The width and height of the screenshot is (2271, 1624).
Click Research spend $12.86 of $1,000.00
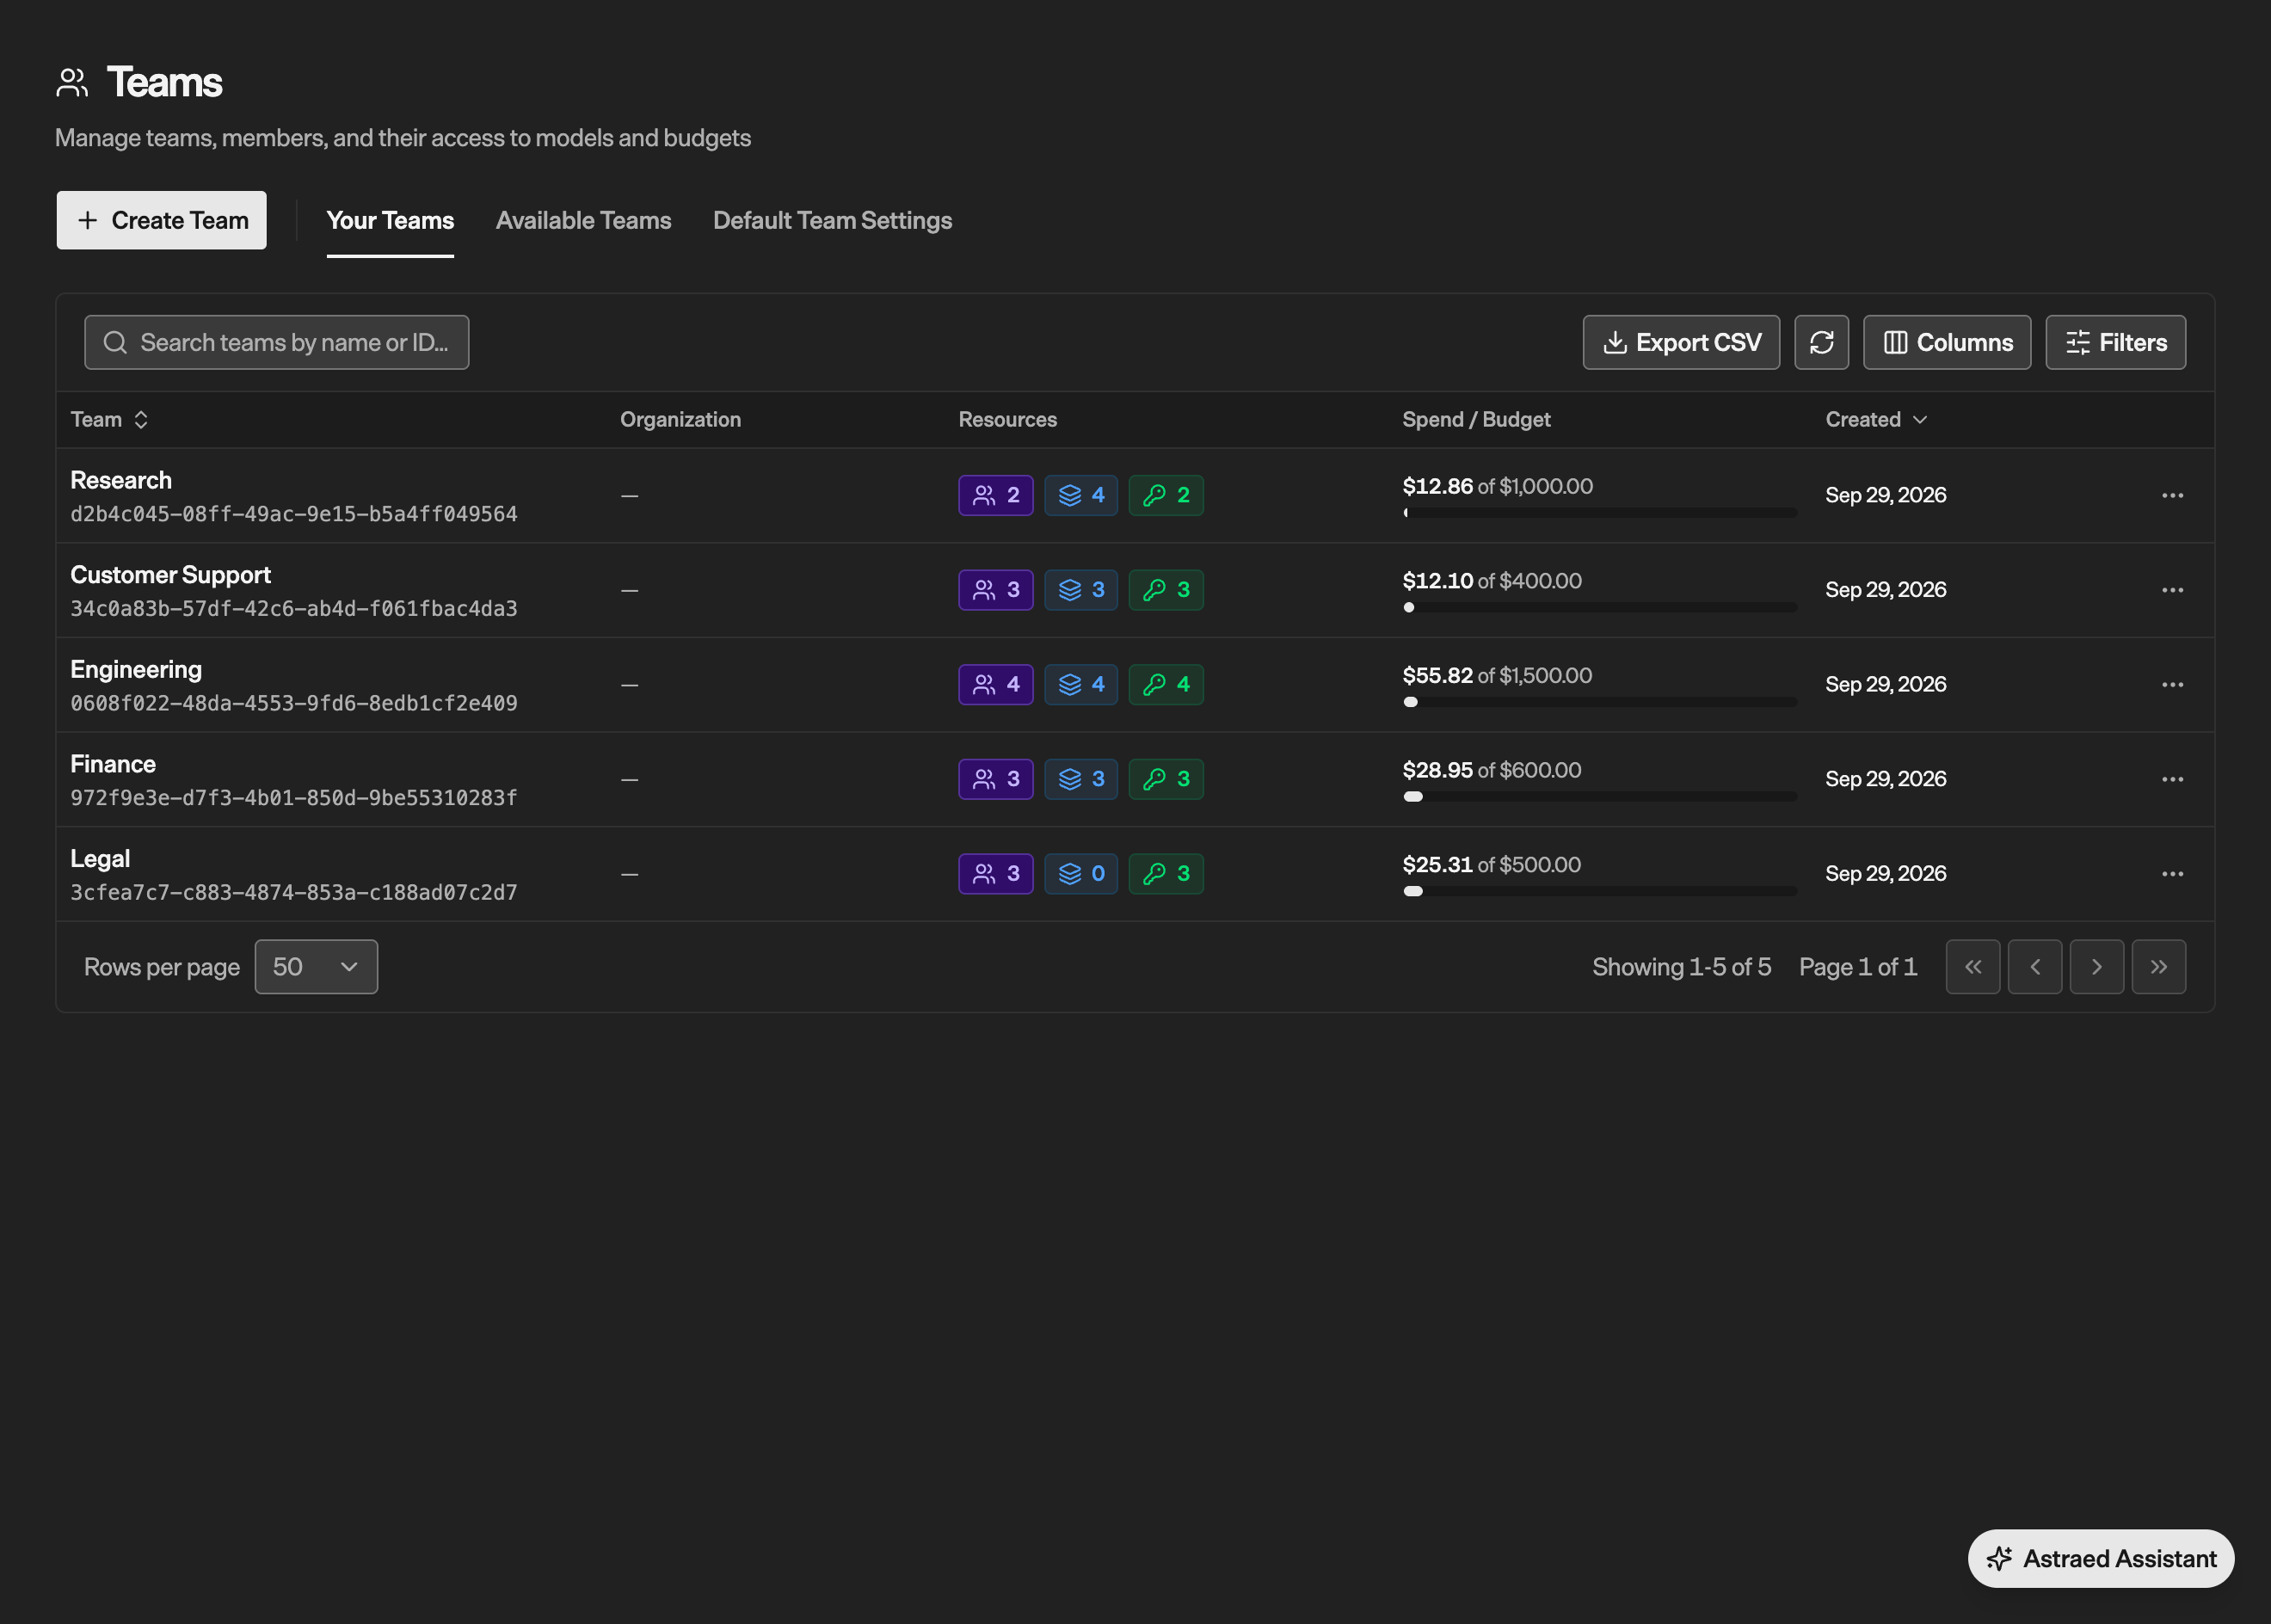pyautogui.click(x=1498, y=486)
